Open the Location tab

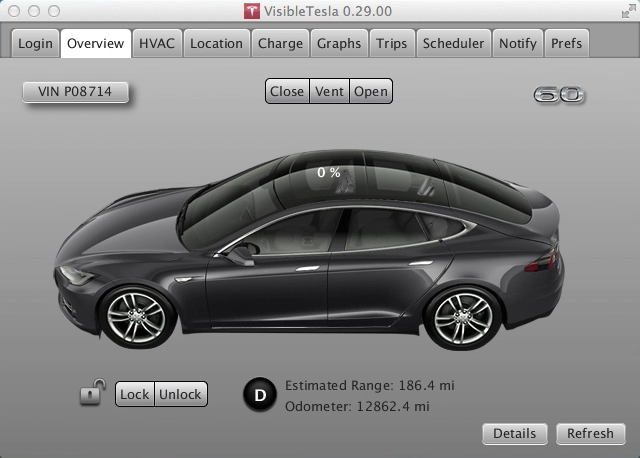click(216, 43)
